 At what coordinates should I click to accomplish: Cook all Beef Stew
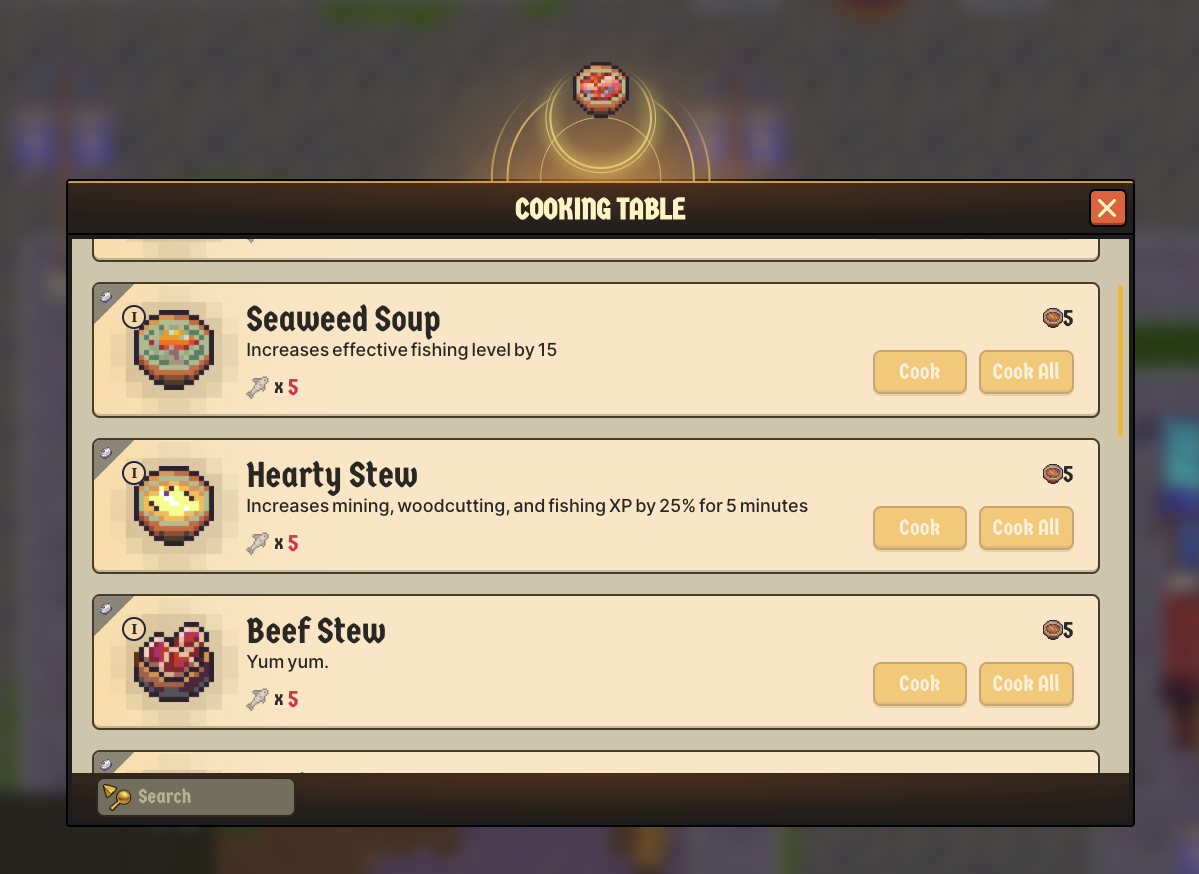(x=1026, y=684)
